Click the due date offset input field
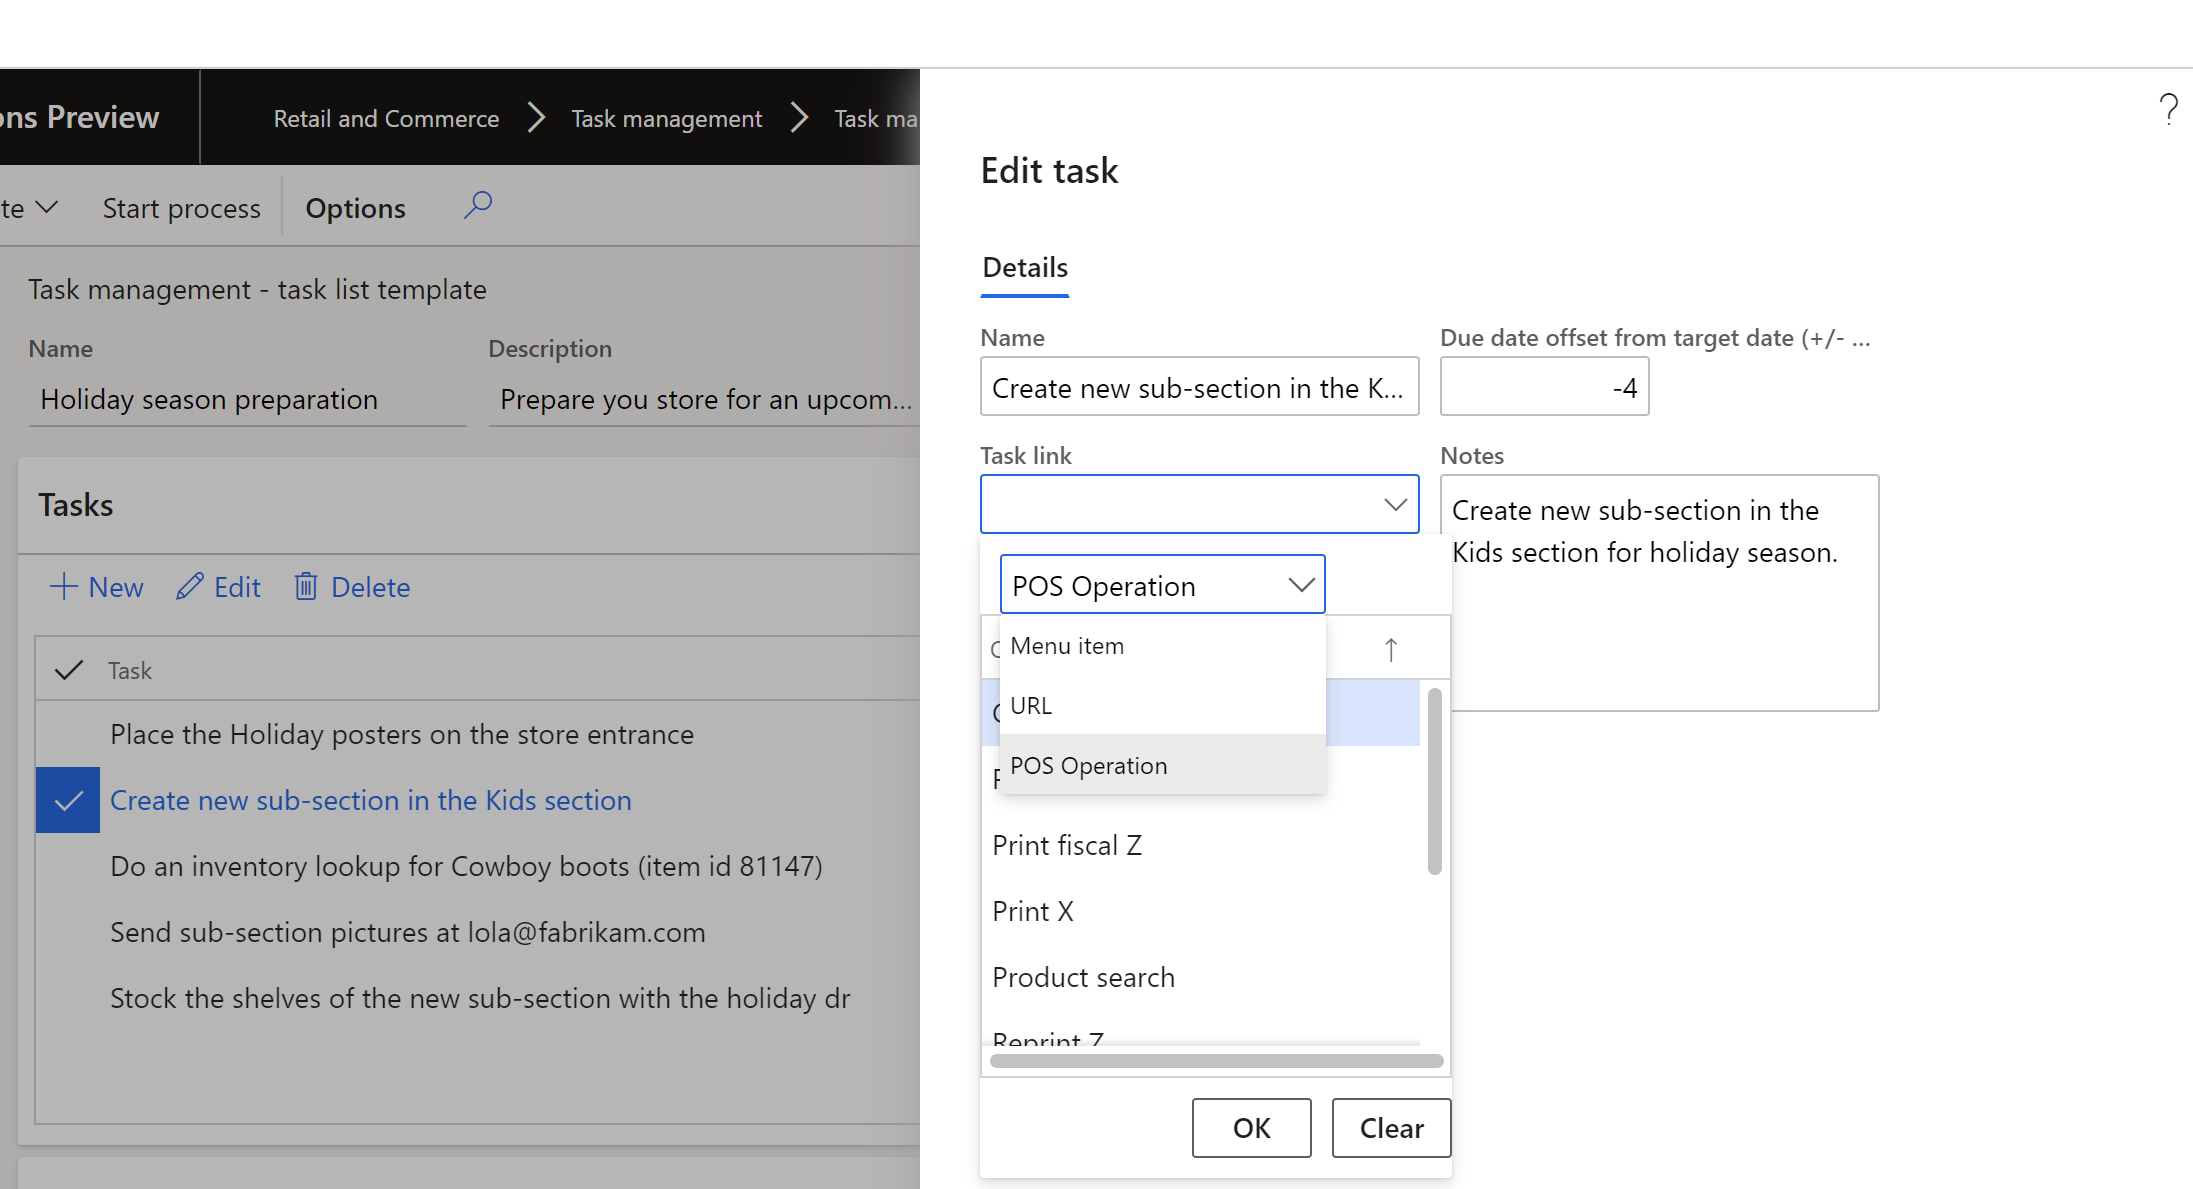 pos(1542,387)
